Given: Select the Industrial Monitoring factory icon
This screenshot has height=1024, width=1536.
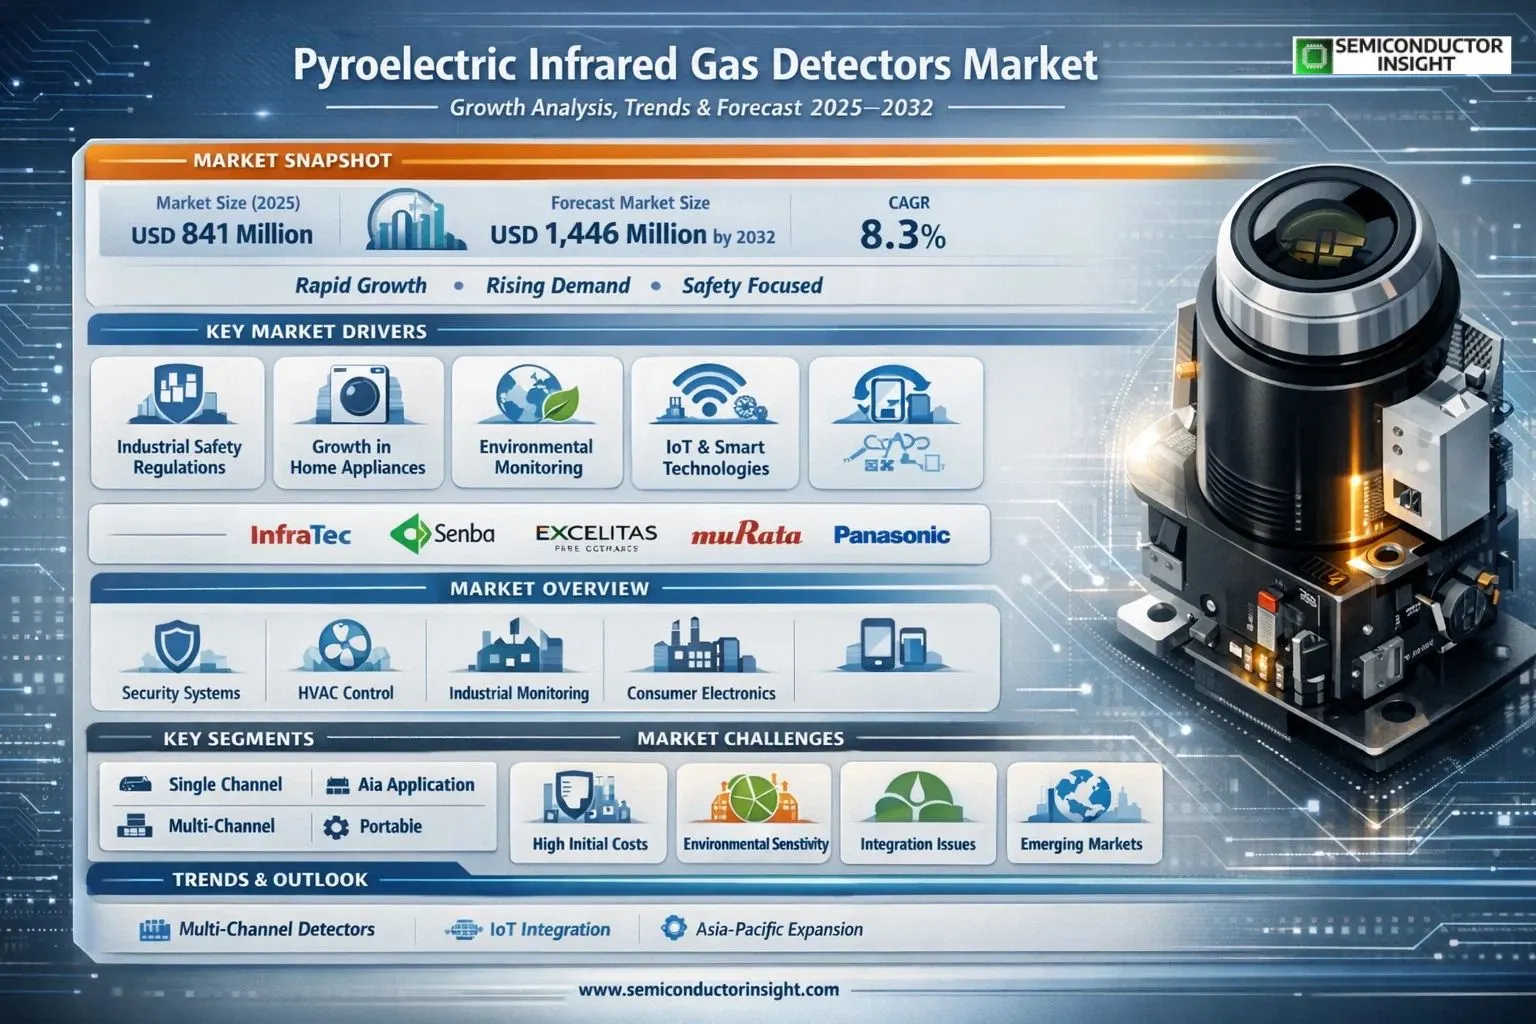Looking at the screenshot, I should (518, 647).
